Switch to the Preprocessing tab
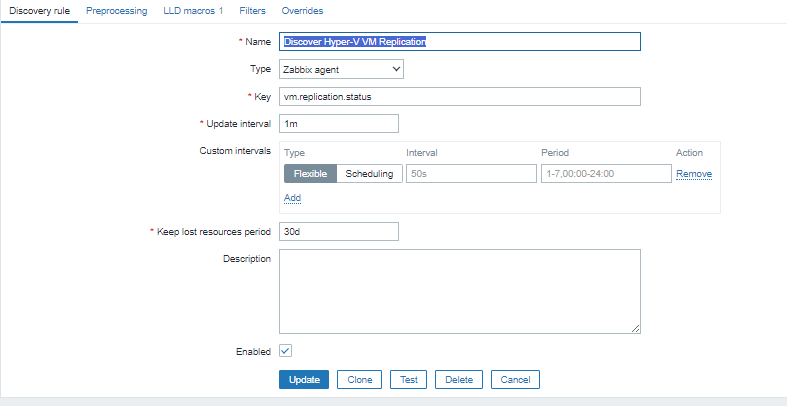 [x=116, y=10]
